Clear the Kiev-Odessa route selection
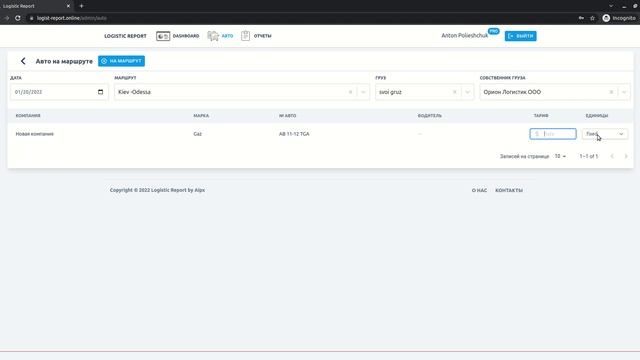The image size is (640, 360). coord(350,92)
